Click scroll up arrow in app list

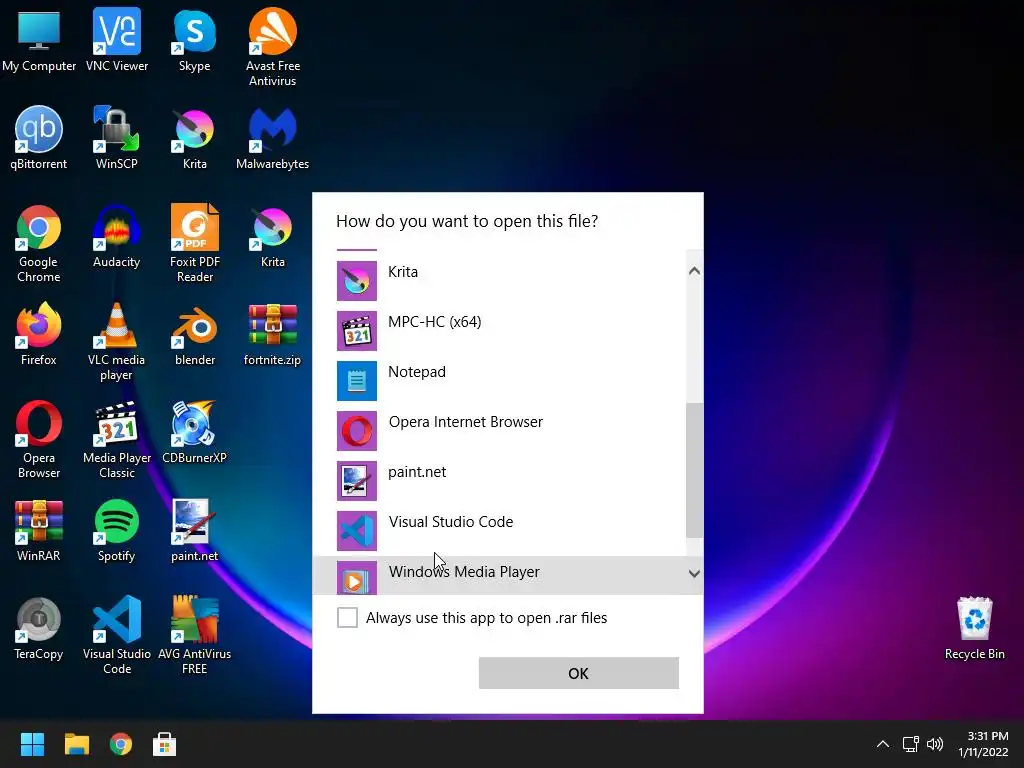point(694,271)
